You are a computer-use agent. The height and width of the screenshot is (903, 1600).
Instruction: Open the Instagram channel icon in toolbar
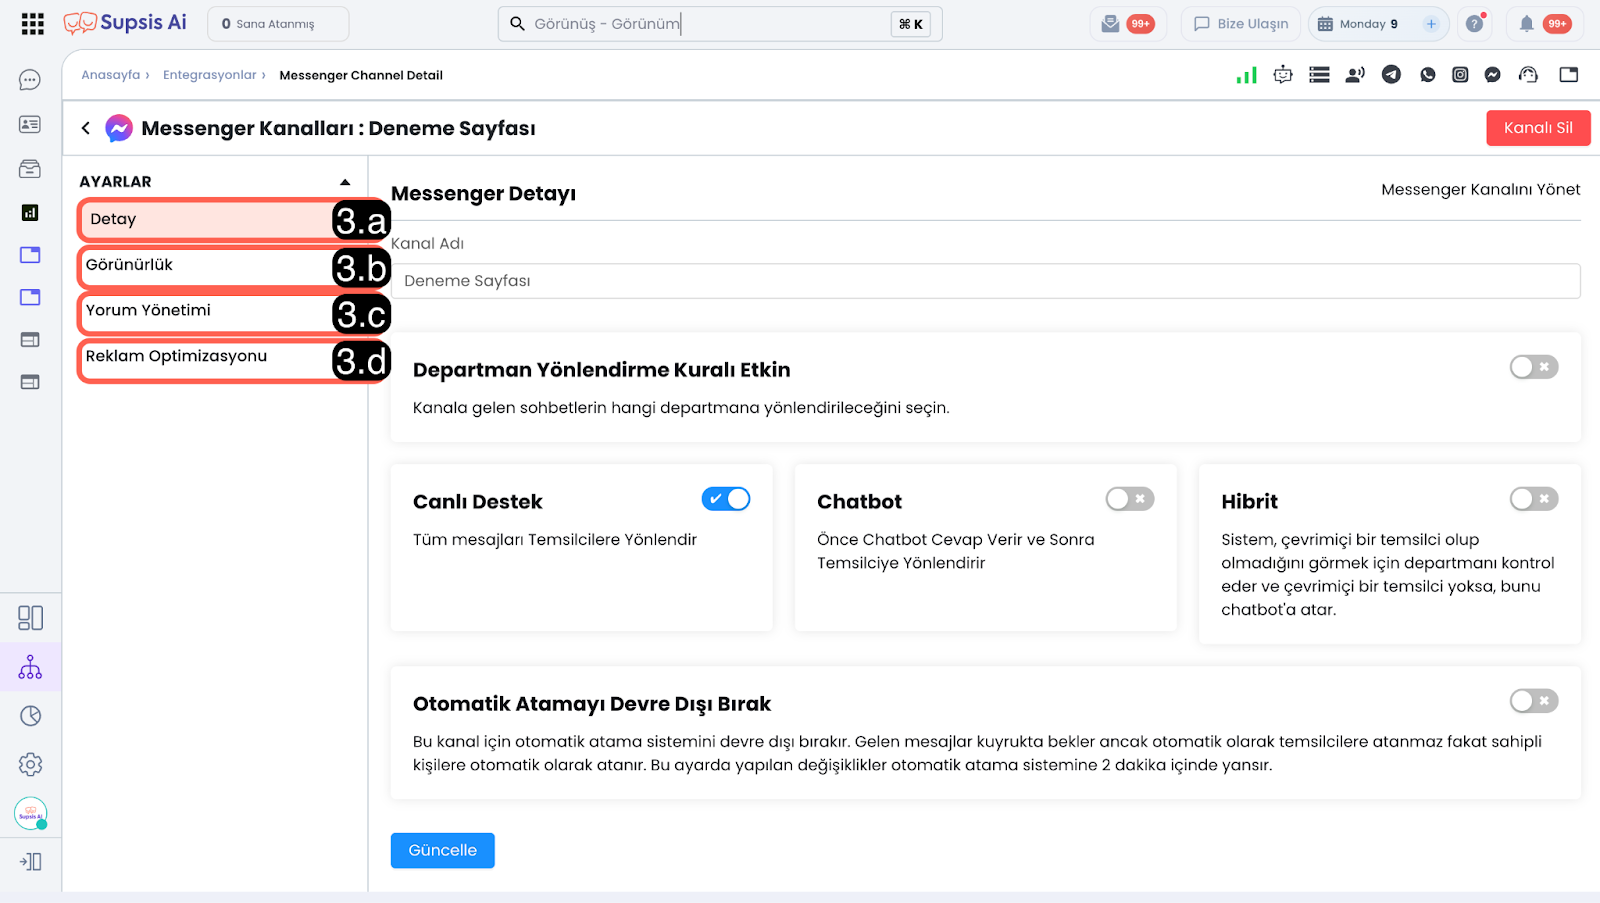[1460, 75]
